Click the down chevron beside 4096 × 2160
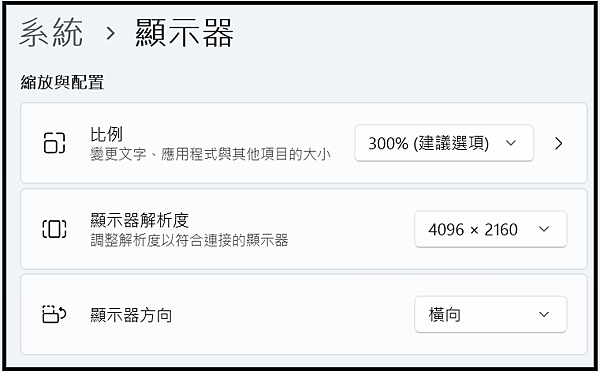This screenshot has width=600, height=372. 544,229
